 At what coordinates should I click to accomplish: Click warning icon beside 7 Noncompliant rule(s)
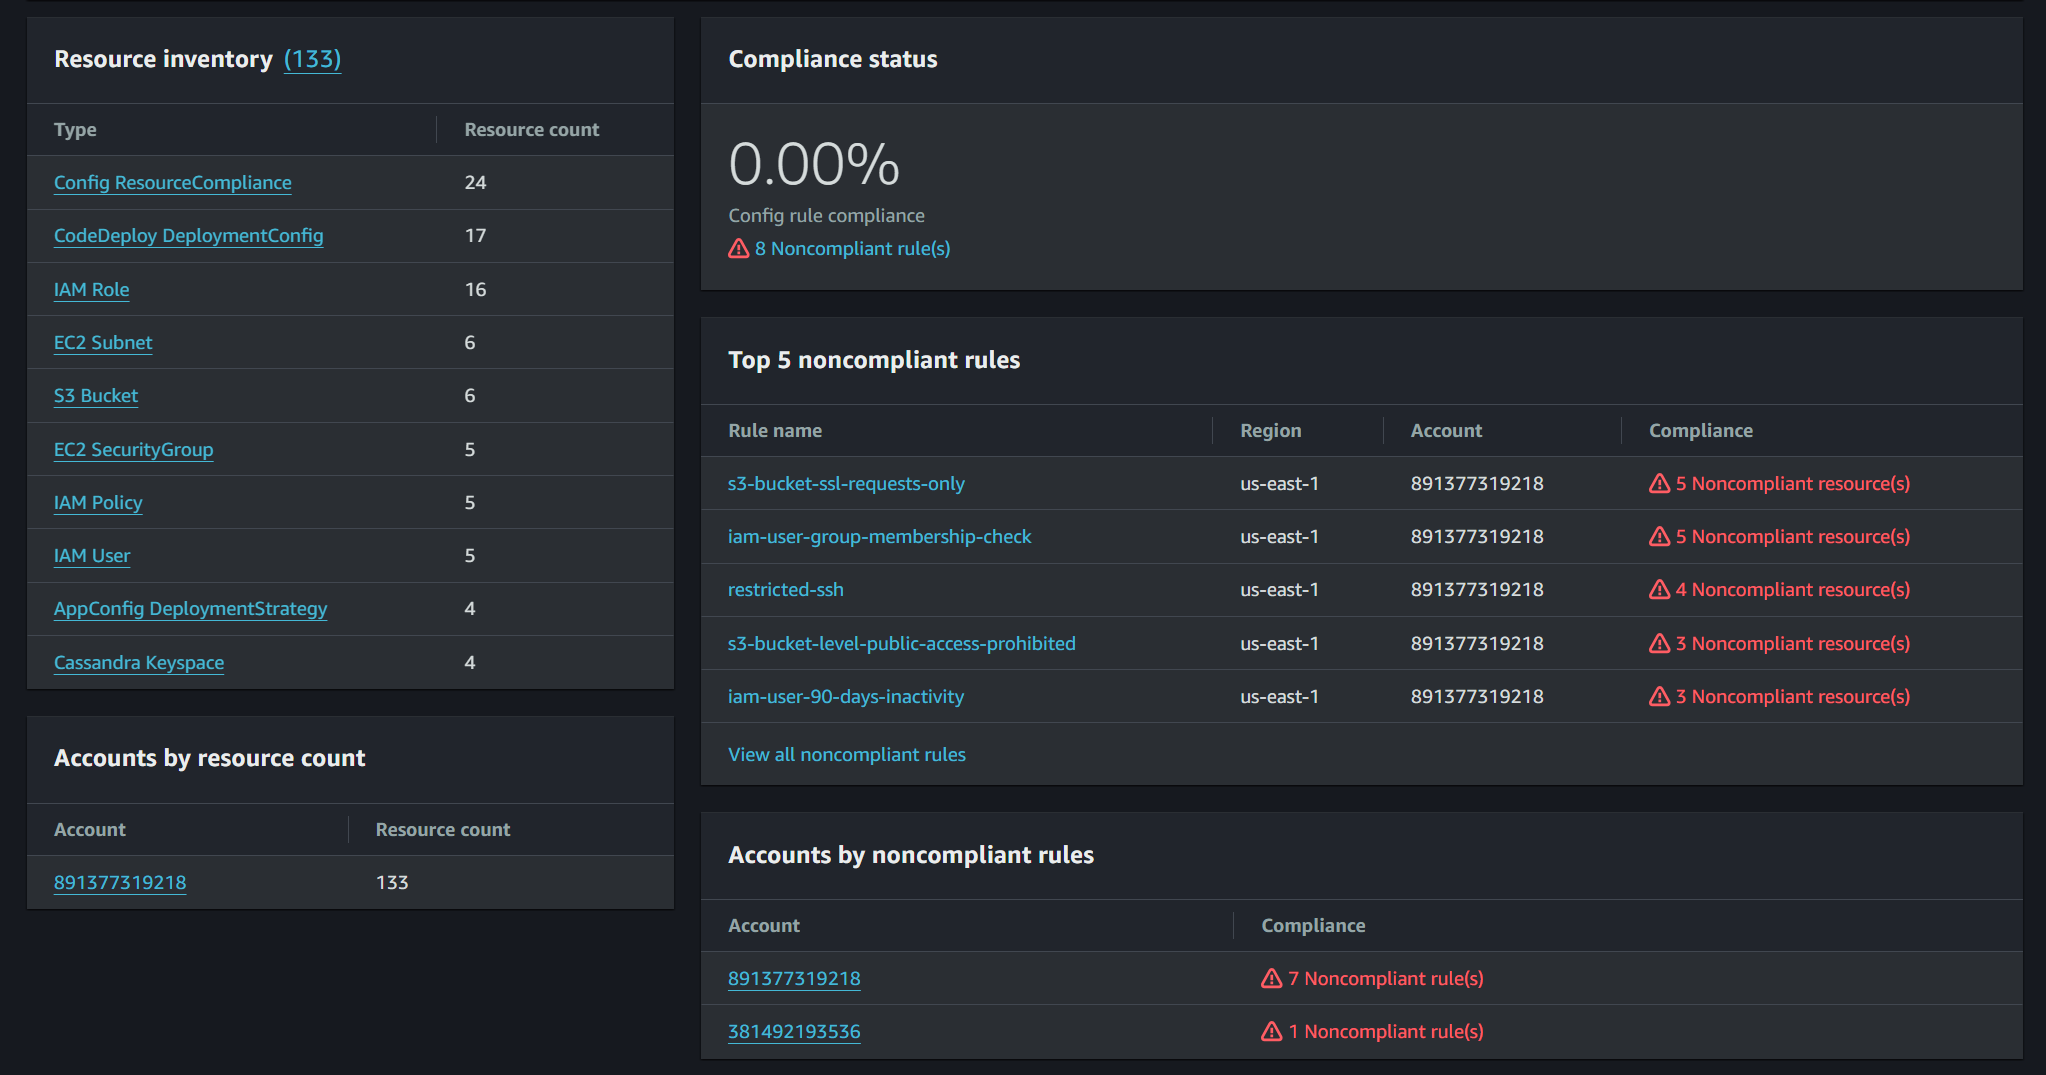[1271, 979]
